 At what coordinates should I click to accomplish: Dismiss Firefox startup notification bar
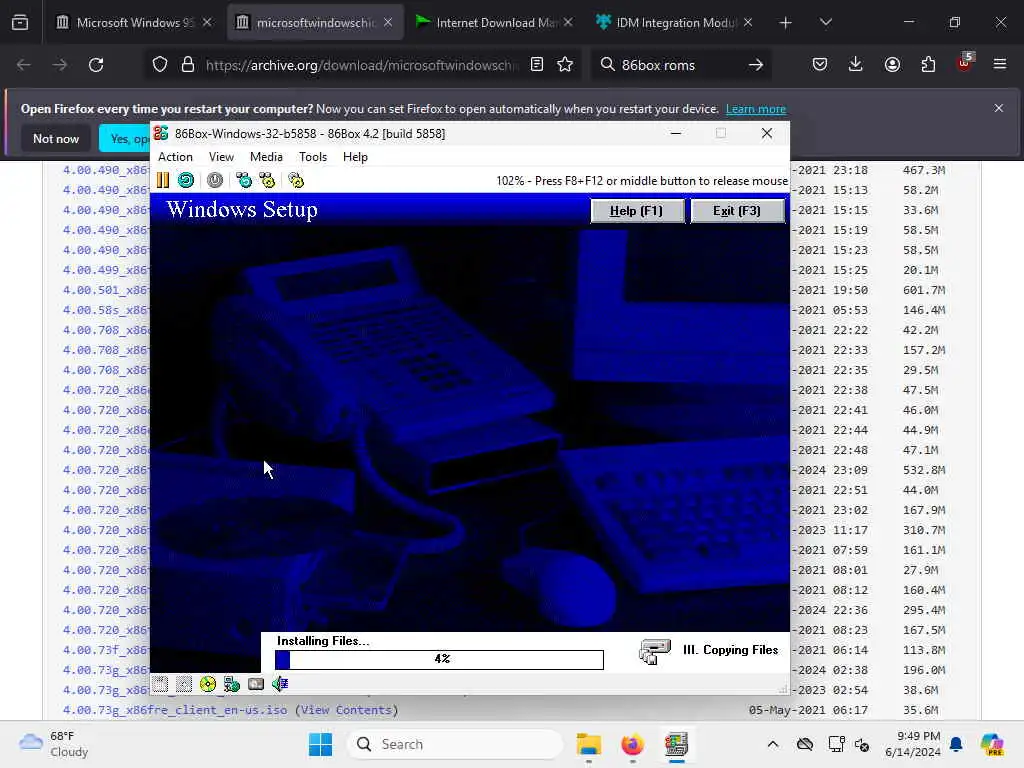[x=999, y=108]
